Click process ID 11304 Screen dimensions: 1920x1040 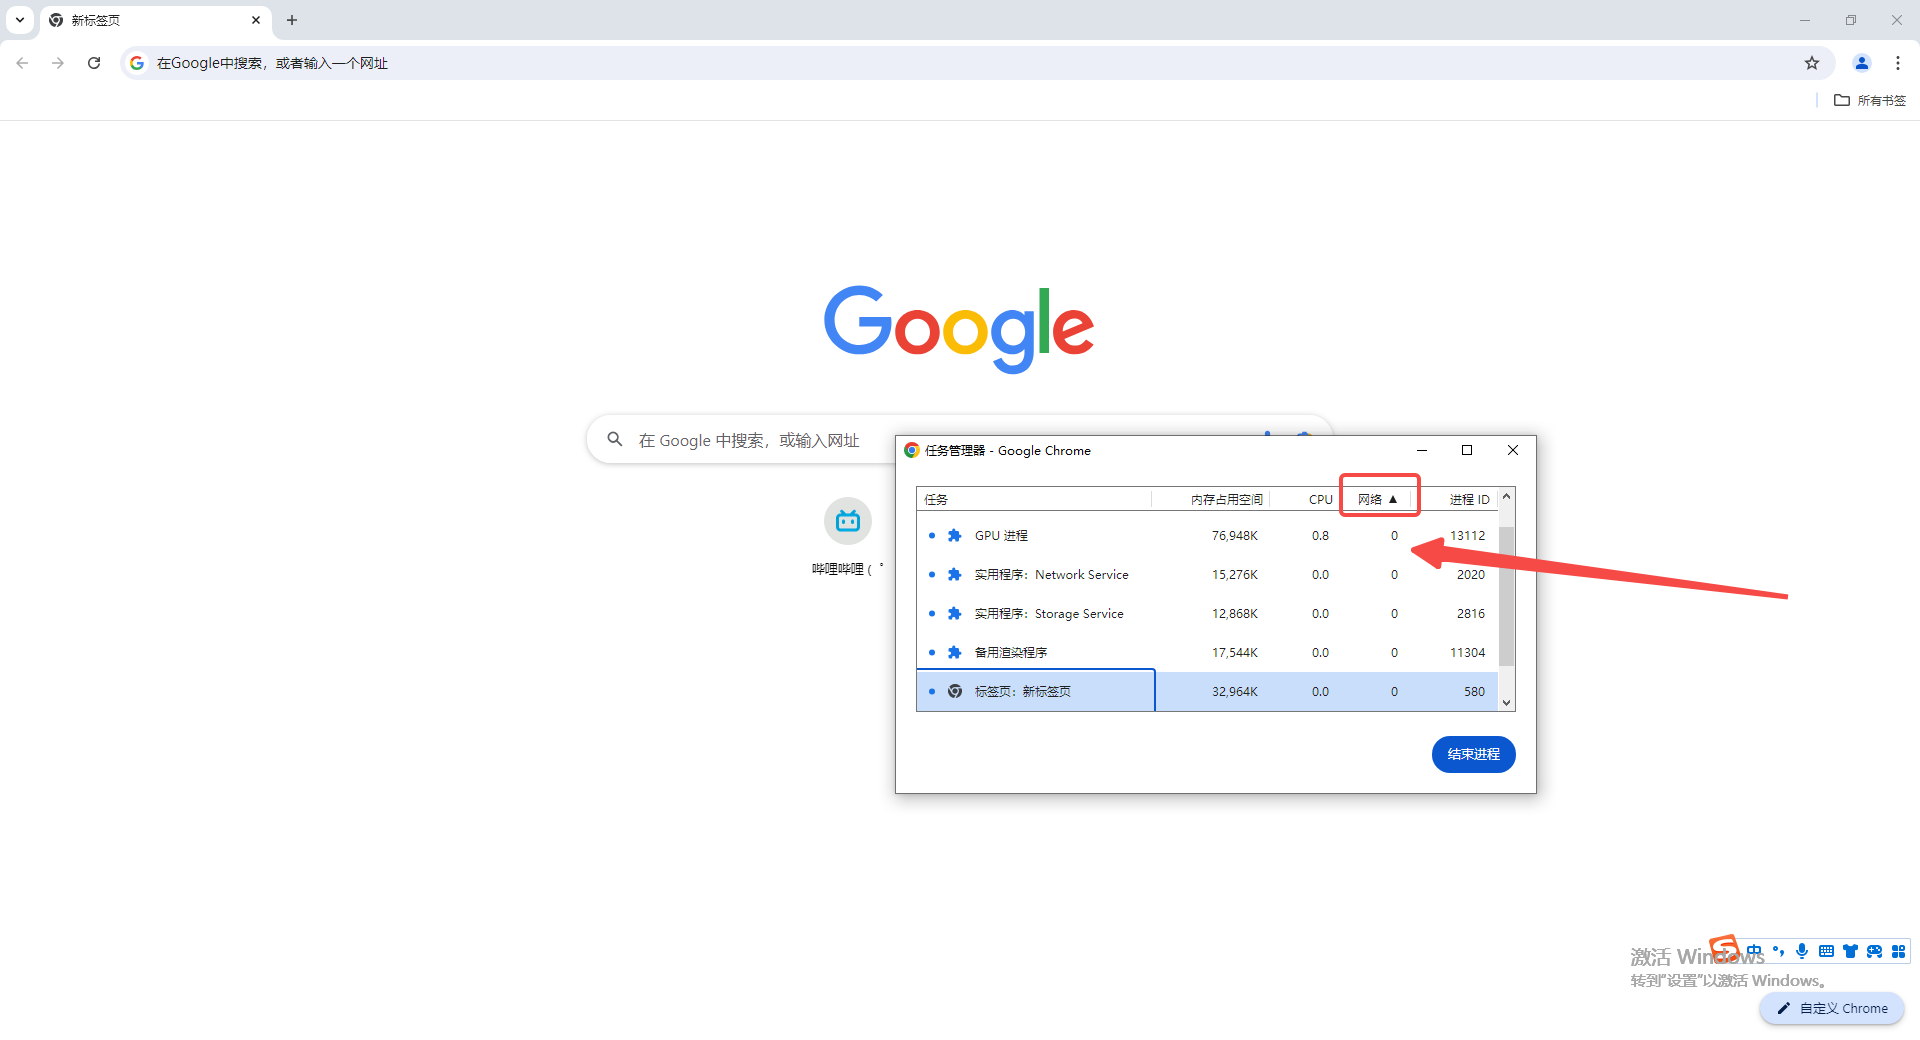(x=1467, y=652)
